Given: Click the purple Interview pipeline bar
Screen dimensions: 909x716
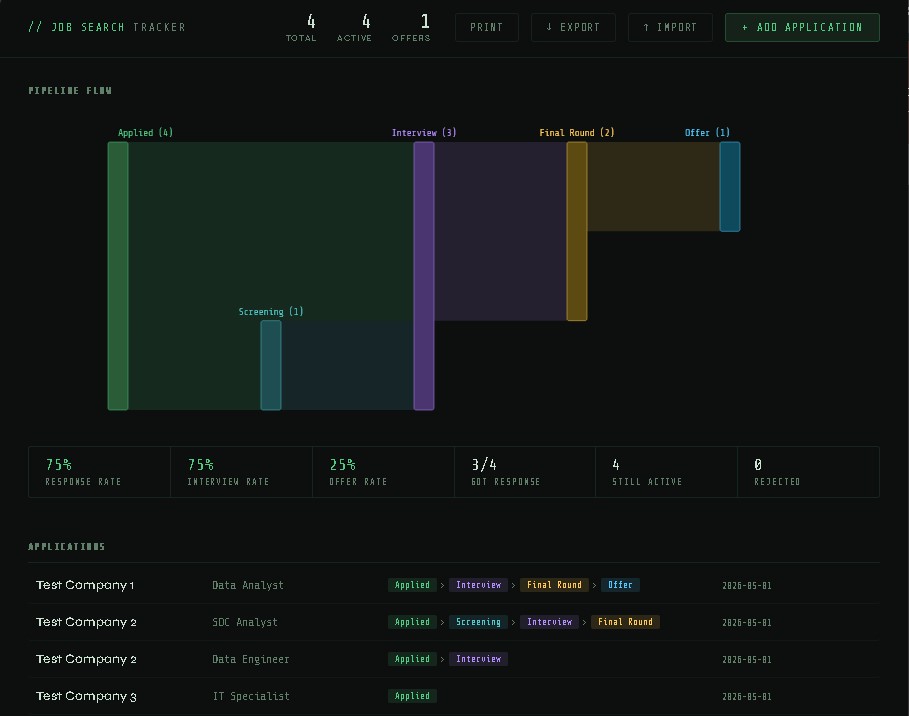Looking at the screenshot, I should coord(424,276).
